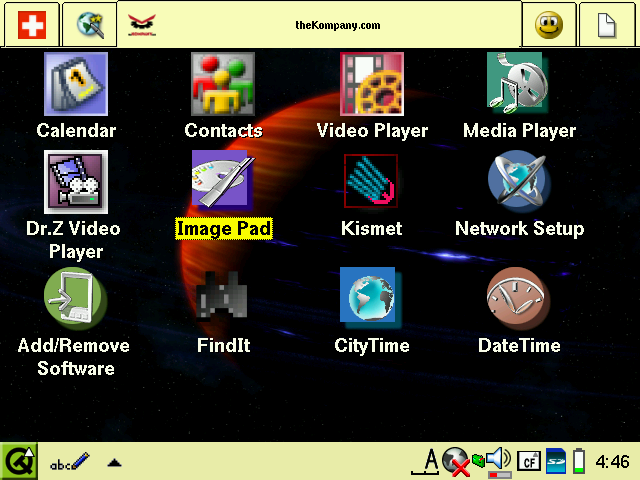This screenshot has height=480, width=640.
Task: Click the CF card tray icon
Action: coord(529,461)
